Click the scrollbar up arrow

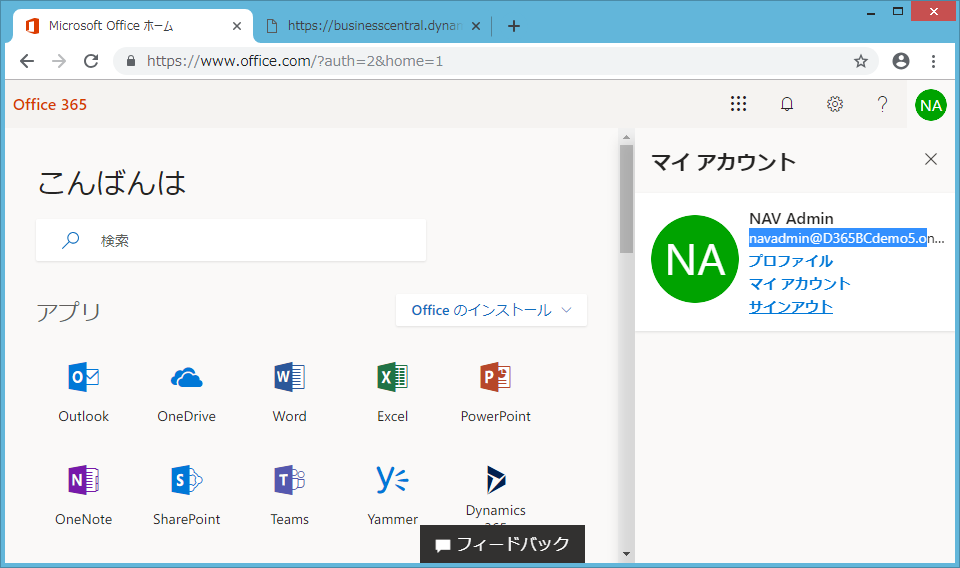[626, 137]
